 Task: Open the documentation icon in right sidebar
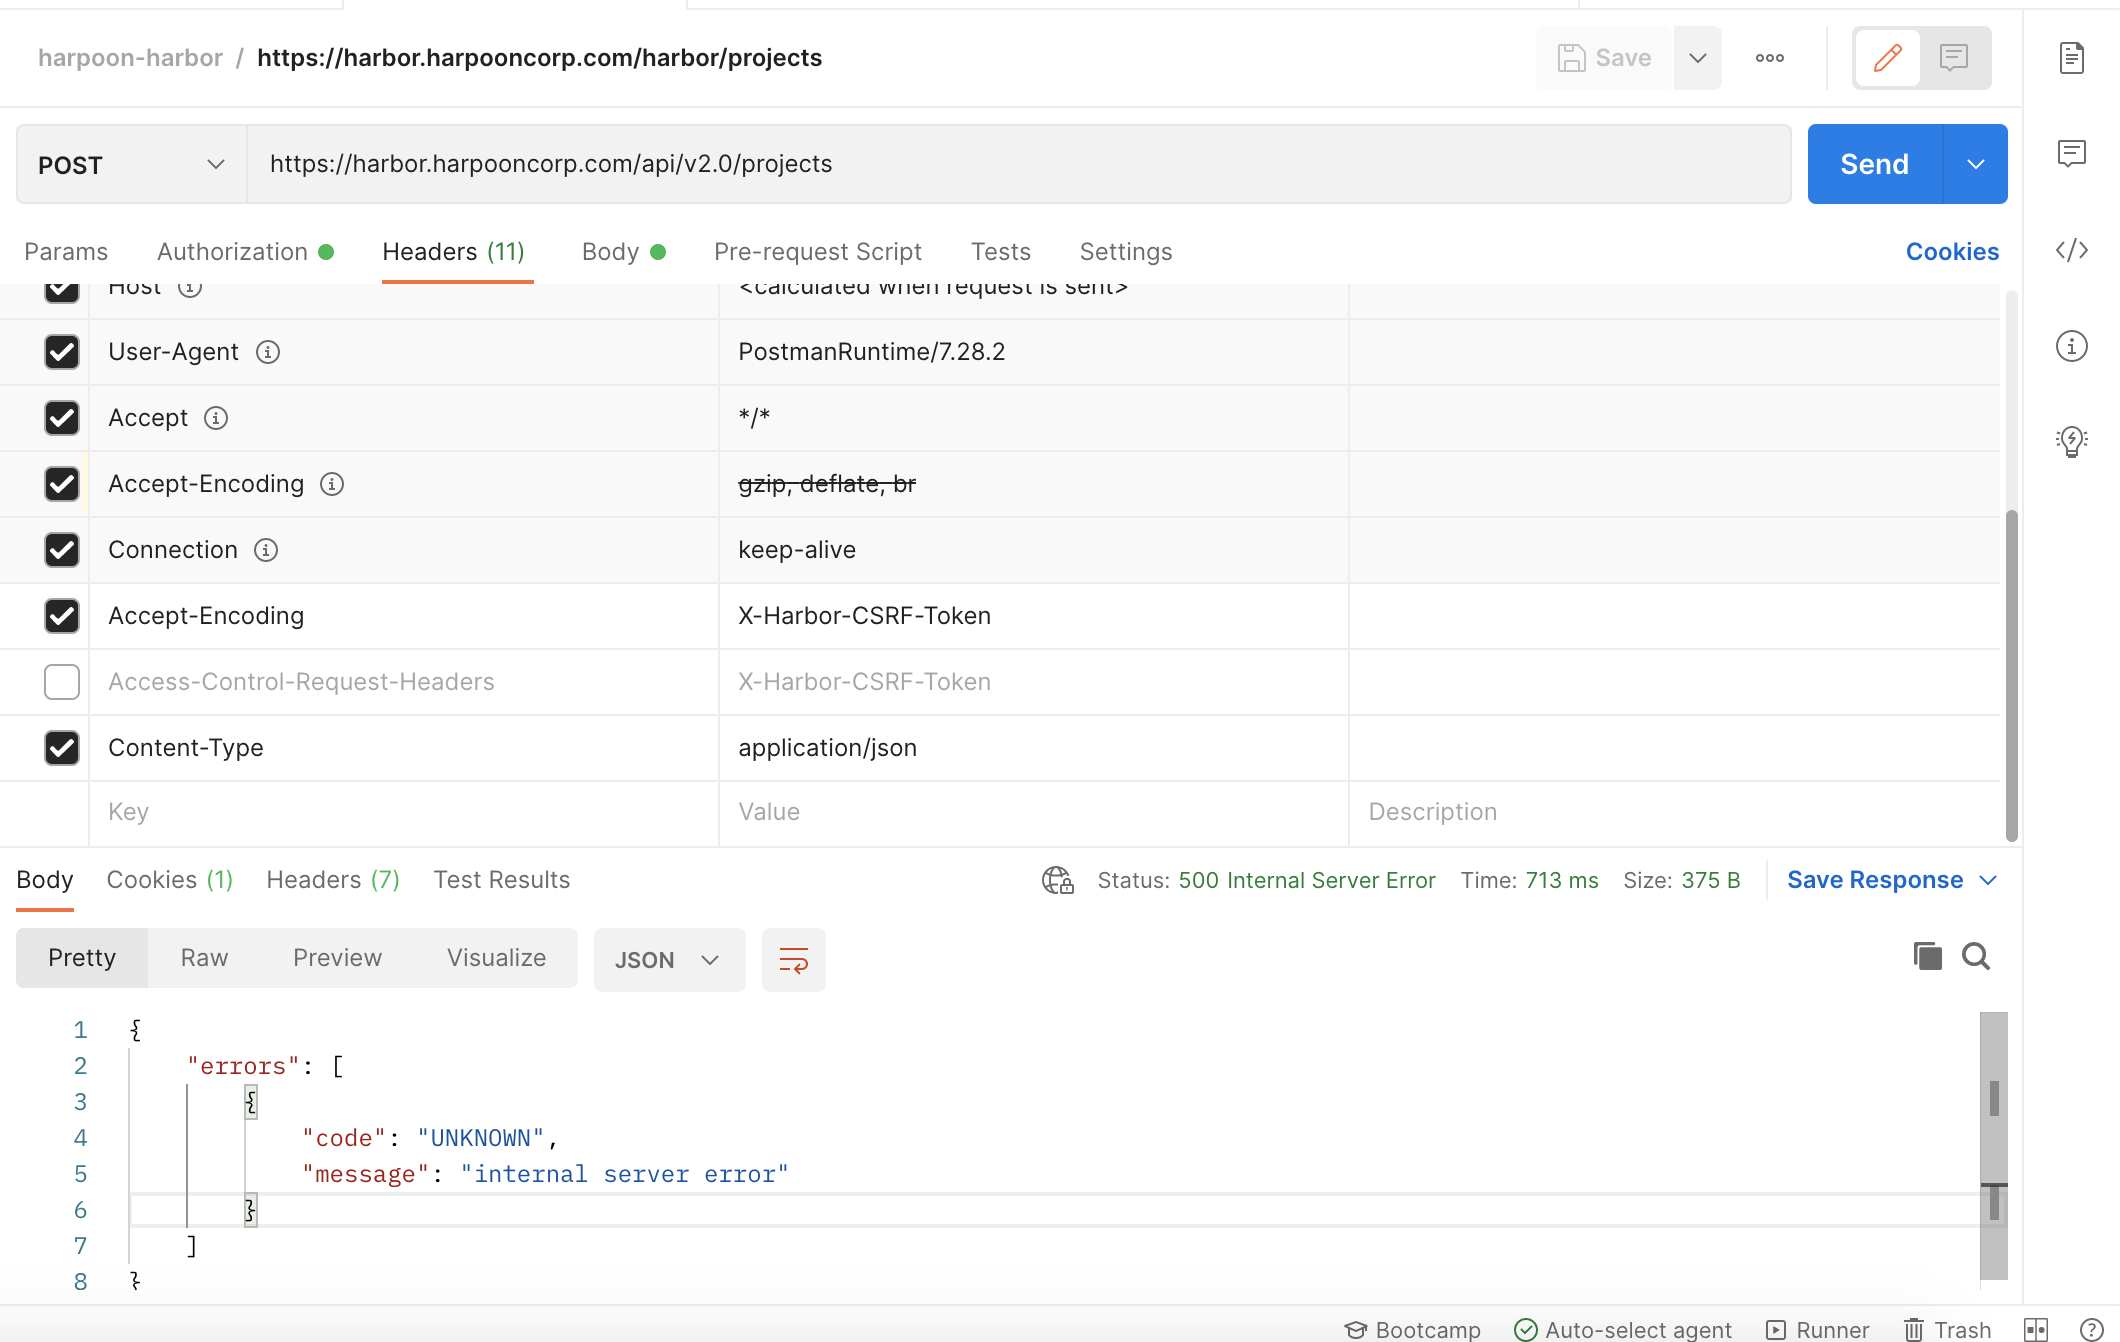pos(2071,58)
